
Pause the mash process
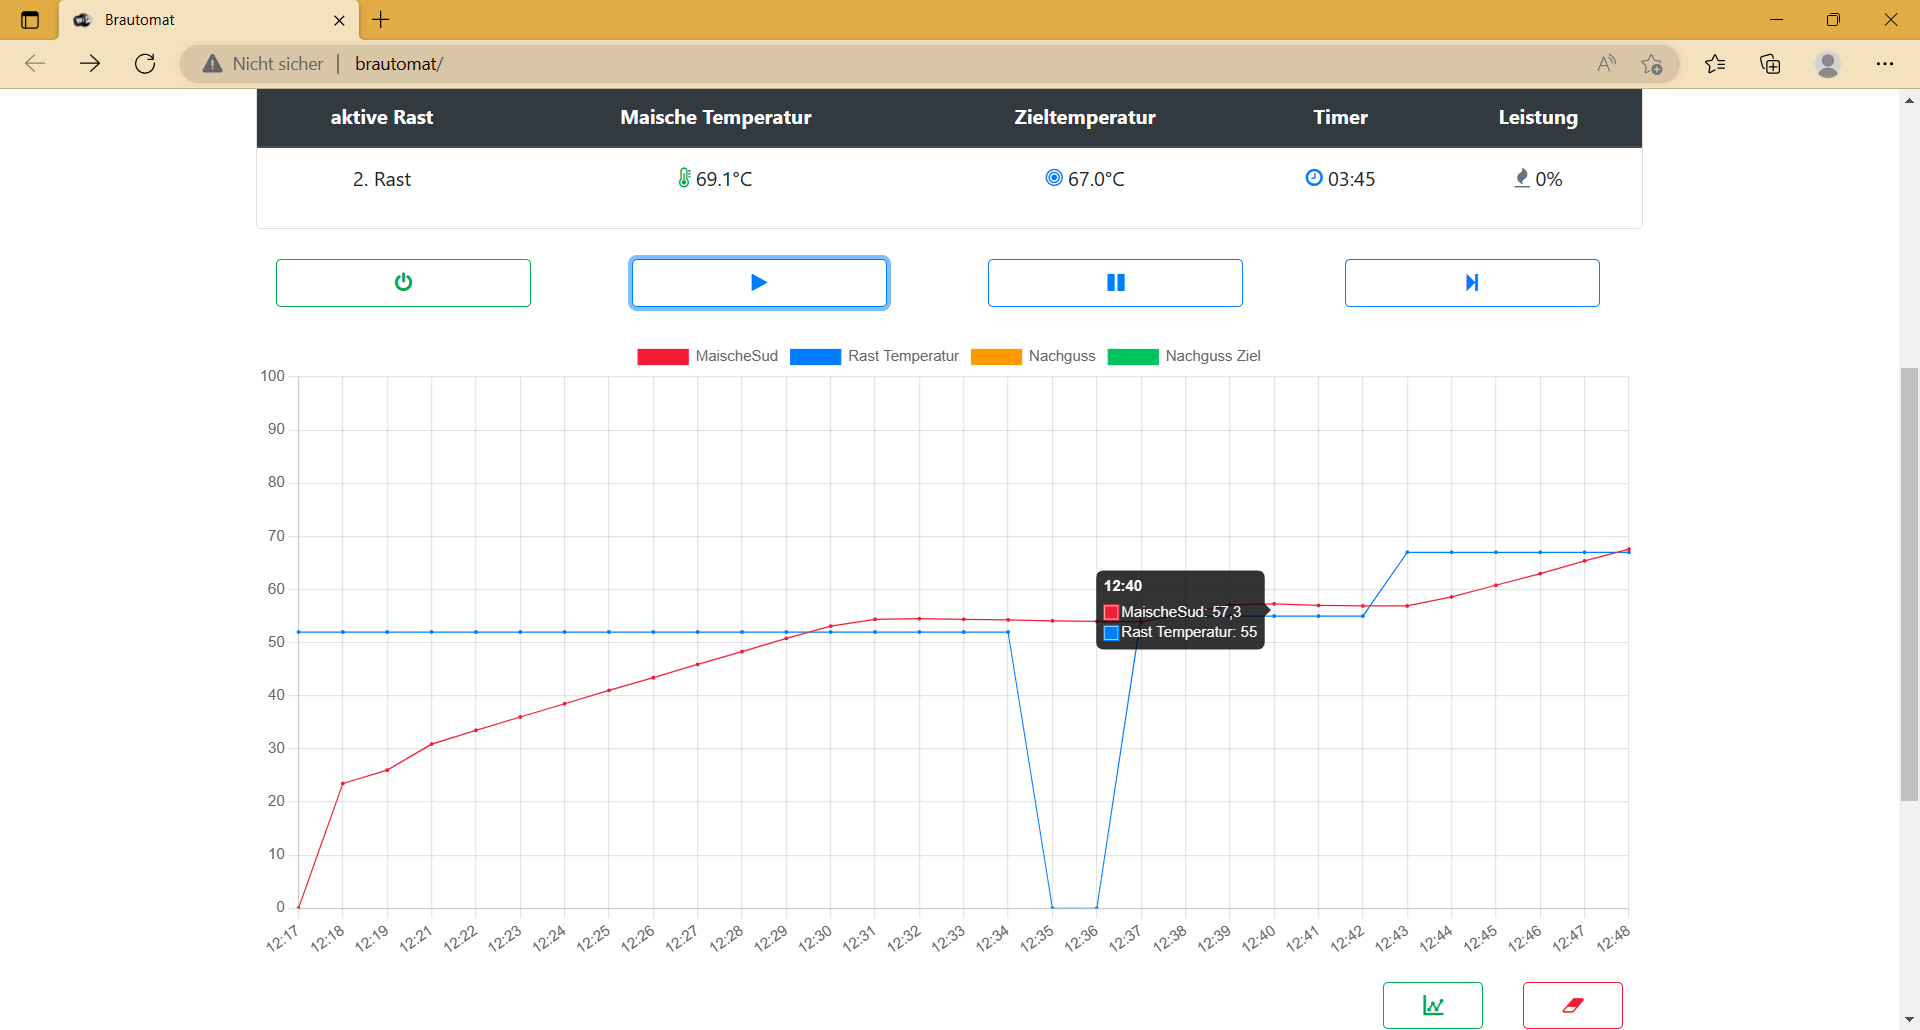coord(1115,283)
